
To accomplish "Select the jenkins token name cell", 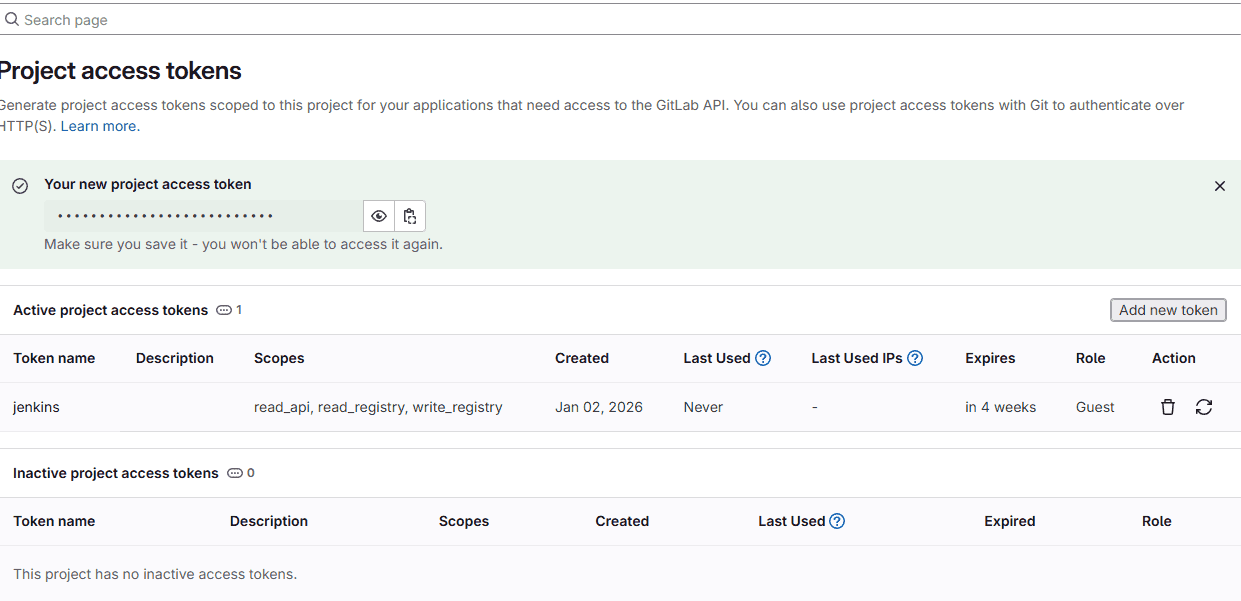I will 36,407.
